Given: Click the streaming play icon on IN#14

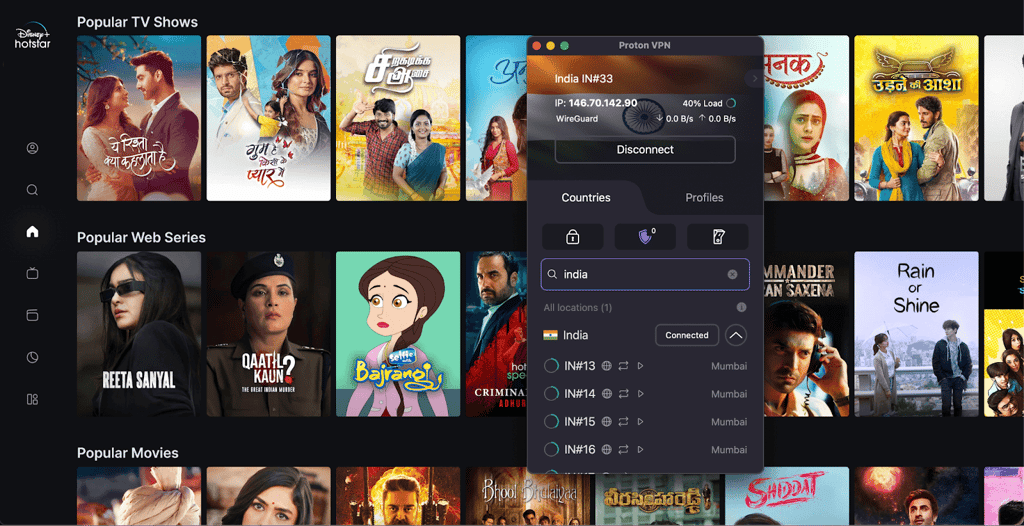Looking at the screenshot, I should 641,394.
